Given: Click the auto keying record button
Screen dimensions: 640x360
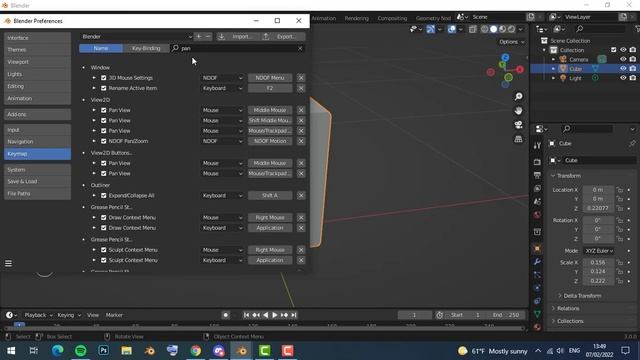Looking at the screenshot, I should pos(225,315).
